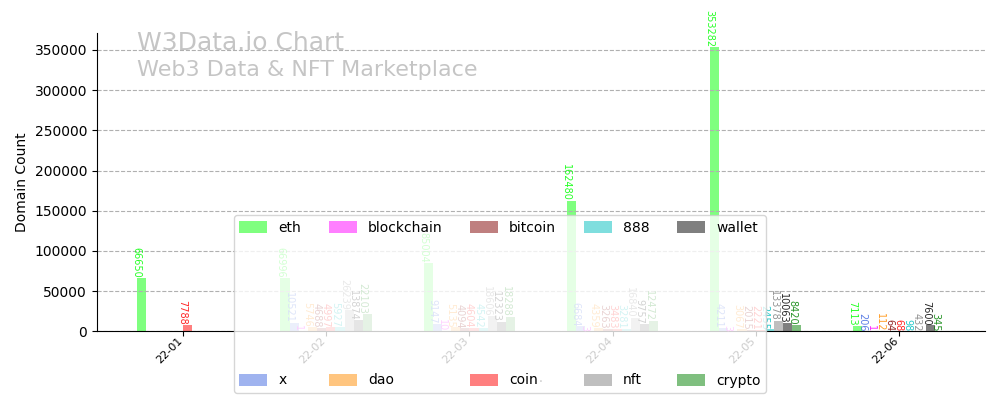Click the green eth legend swatch
1000x400 pixels.
(x=253, y=227)
